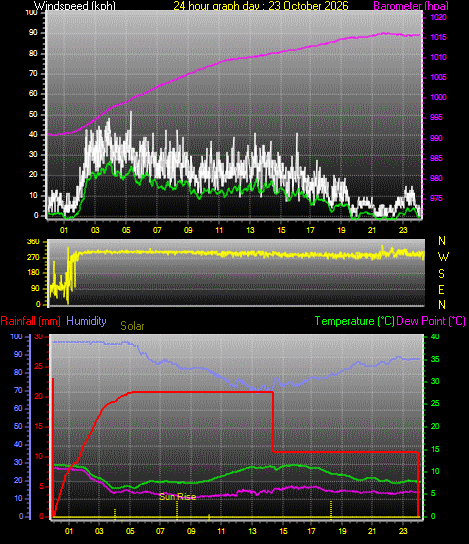The height and width of the screenshot is (544, 469).
Task: Click the blue 50 humidity axis value
Action: pos(18,426)
